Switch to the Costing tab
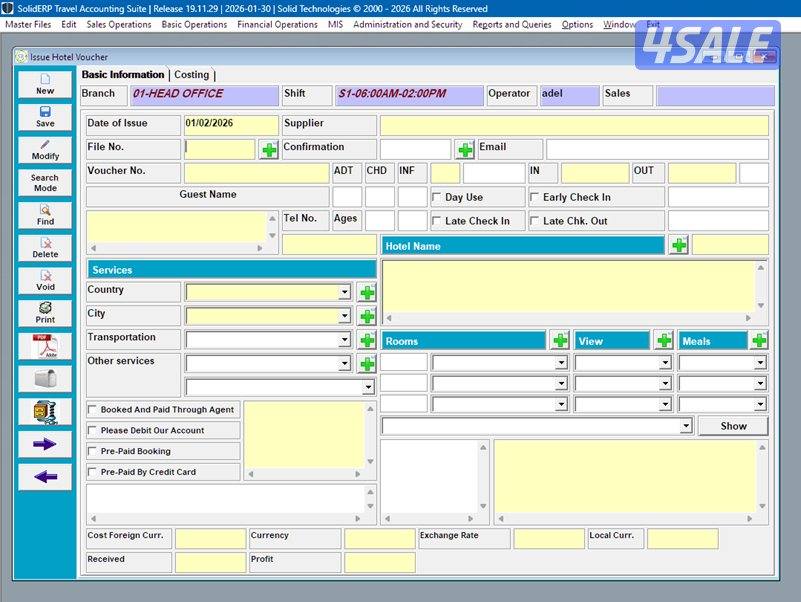 [193, 74]
